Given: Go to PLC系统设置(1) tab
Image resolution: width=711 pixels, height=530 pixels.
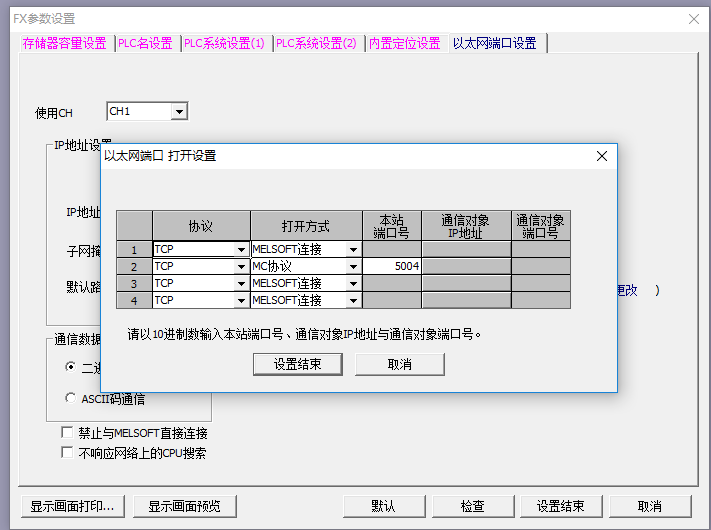Looking at the screenshot, I should 224,44.
